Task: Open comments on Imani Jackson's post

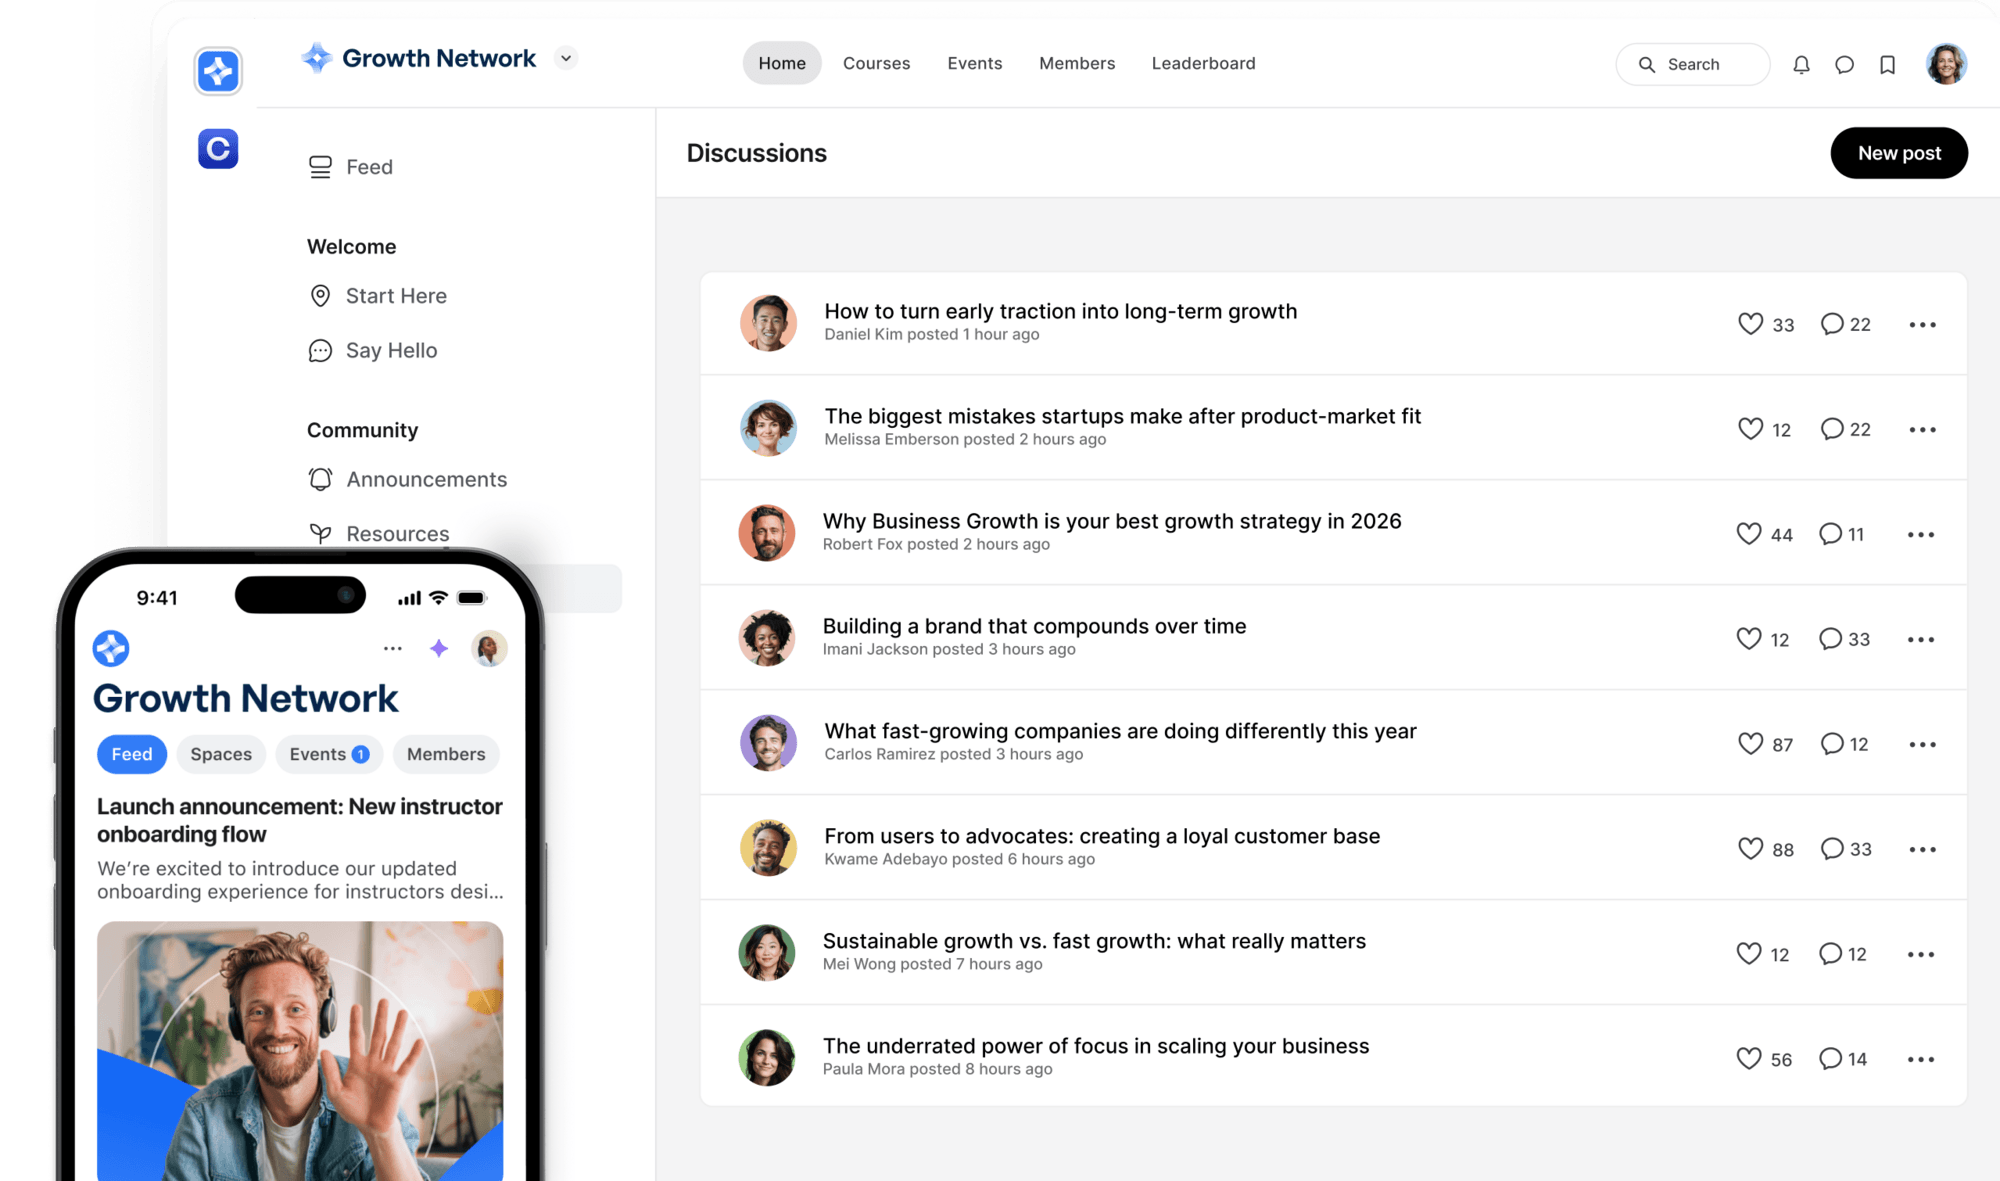Action: point(1830,639)
